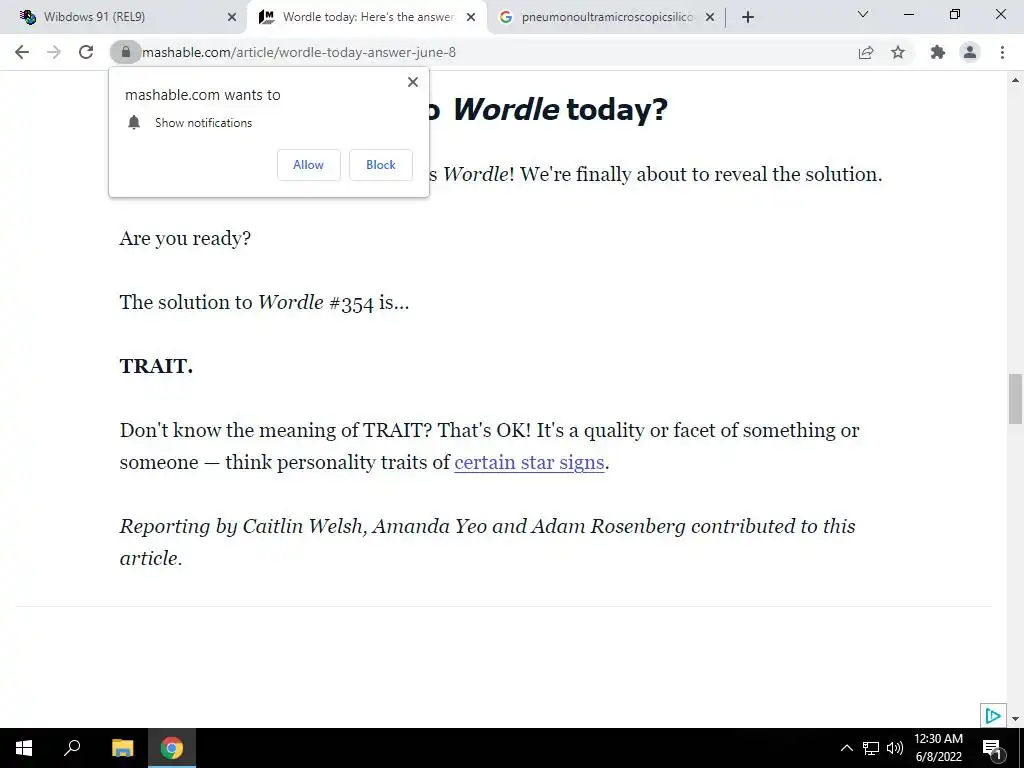Open the notification center icon
The height and width of the screenshot is (768, 1024).
(992, 748)
